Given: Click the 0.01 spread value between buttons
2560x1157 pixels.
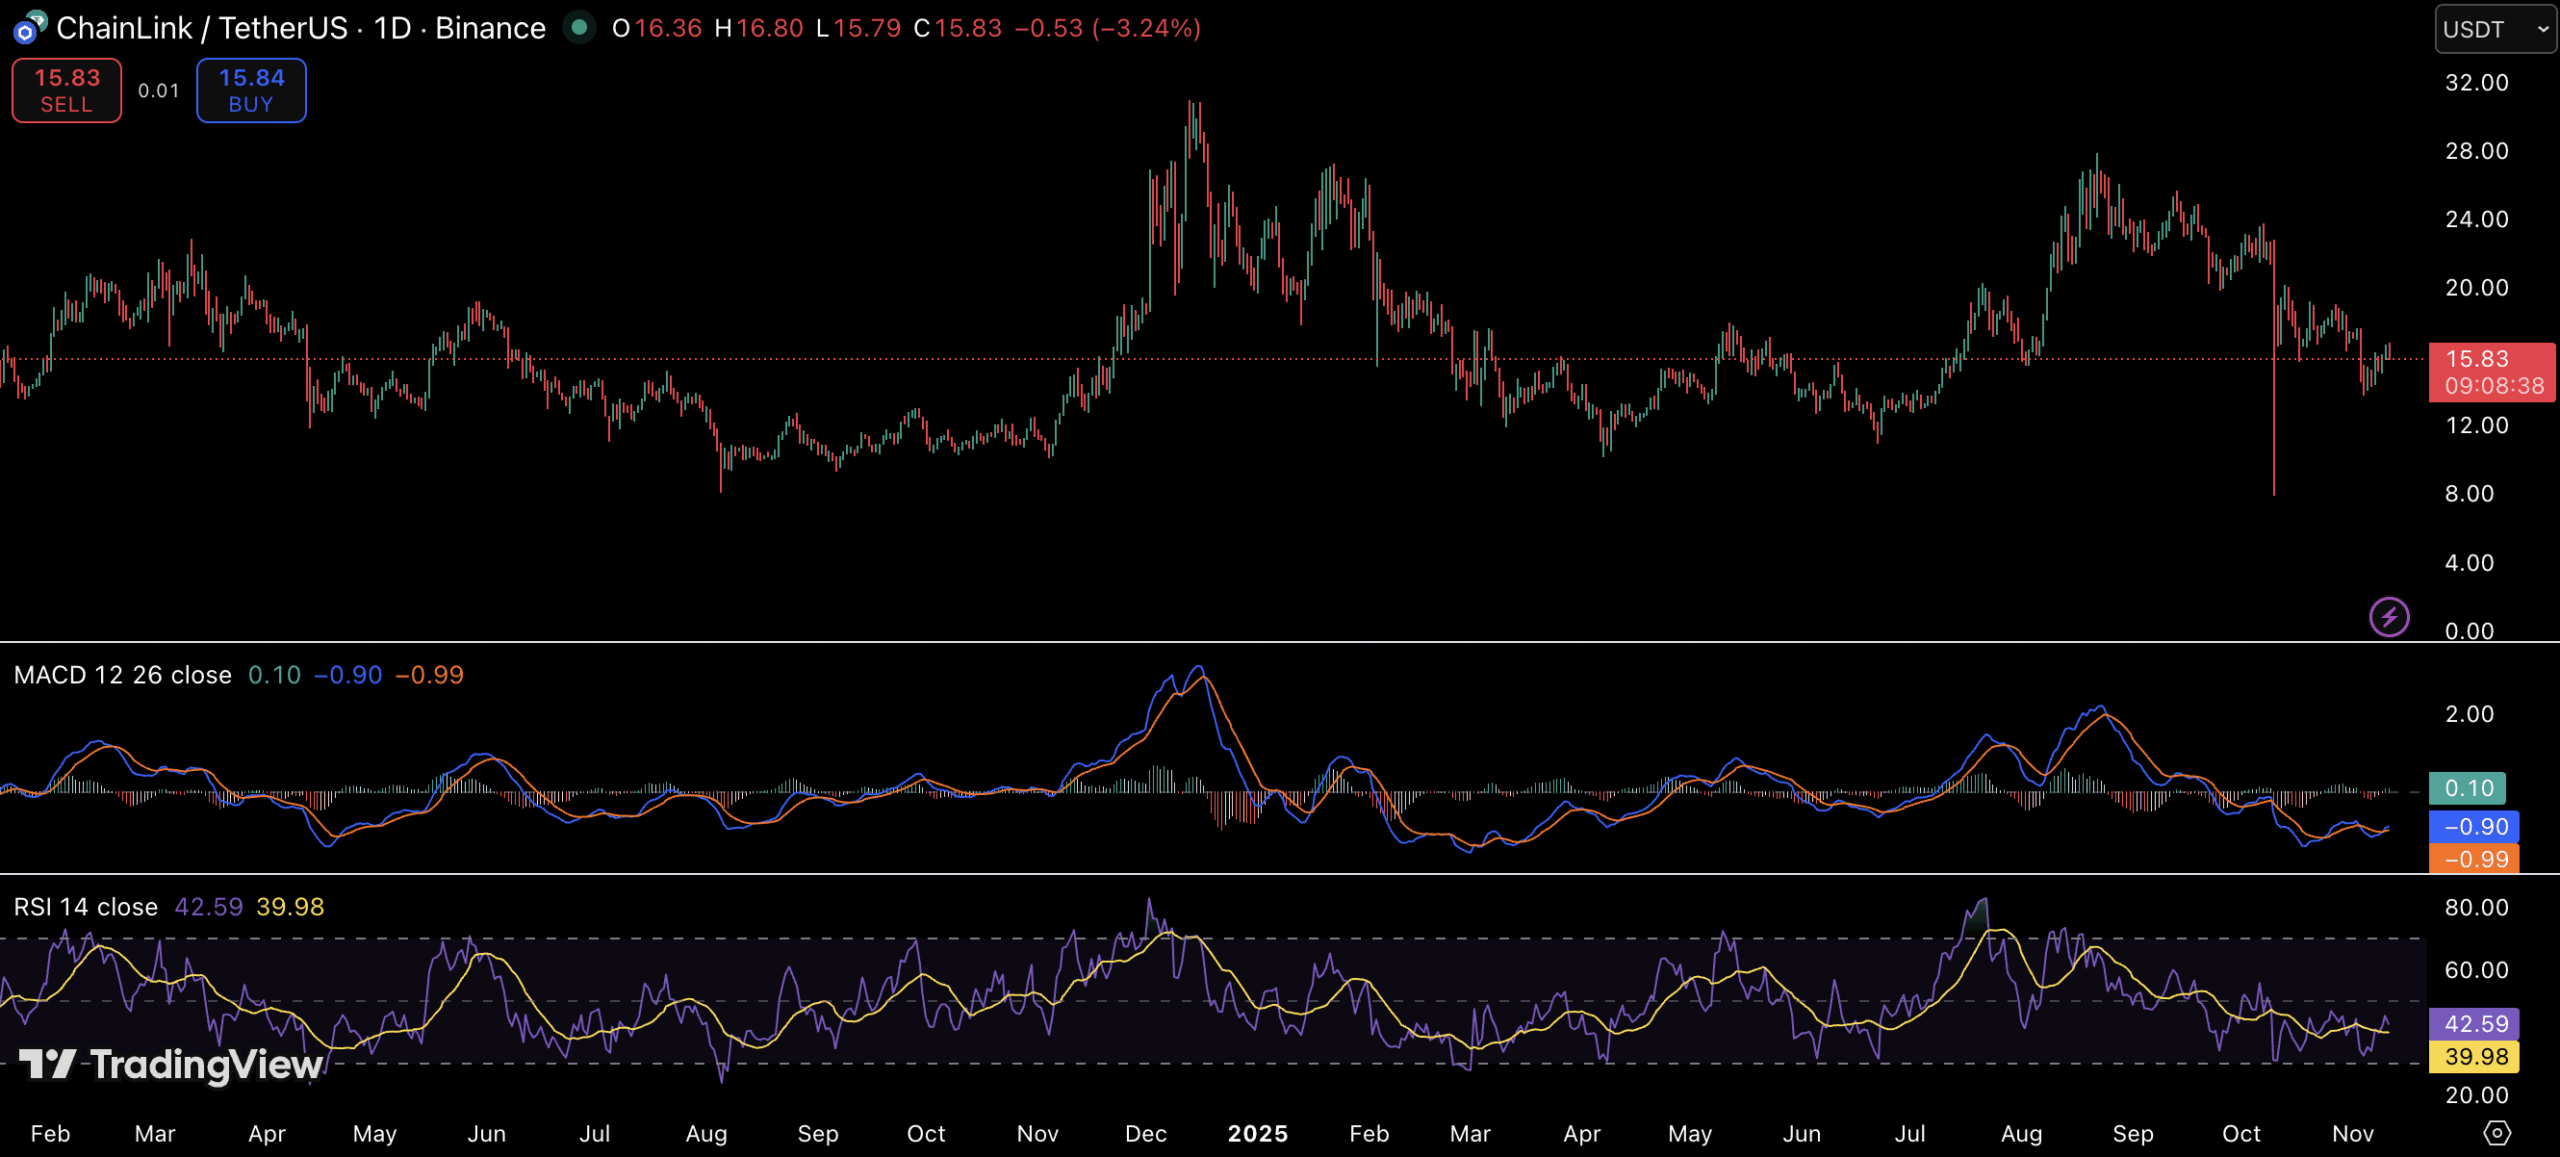Looking at the screenshot, I should (158, 91).
